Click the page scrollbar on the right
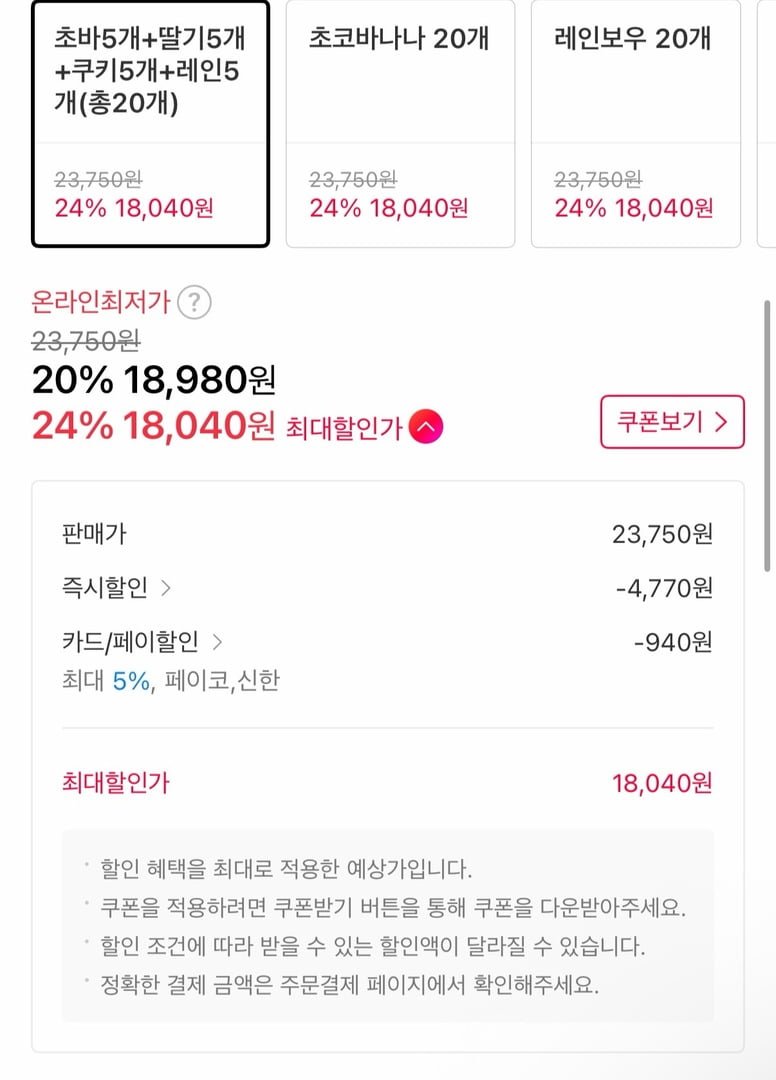Image resolution: width=776 pixels, height=1080 pixels. coord(767,430)
